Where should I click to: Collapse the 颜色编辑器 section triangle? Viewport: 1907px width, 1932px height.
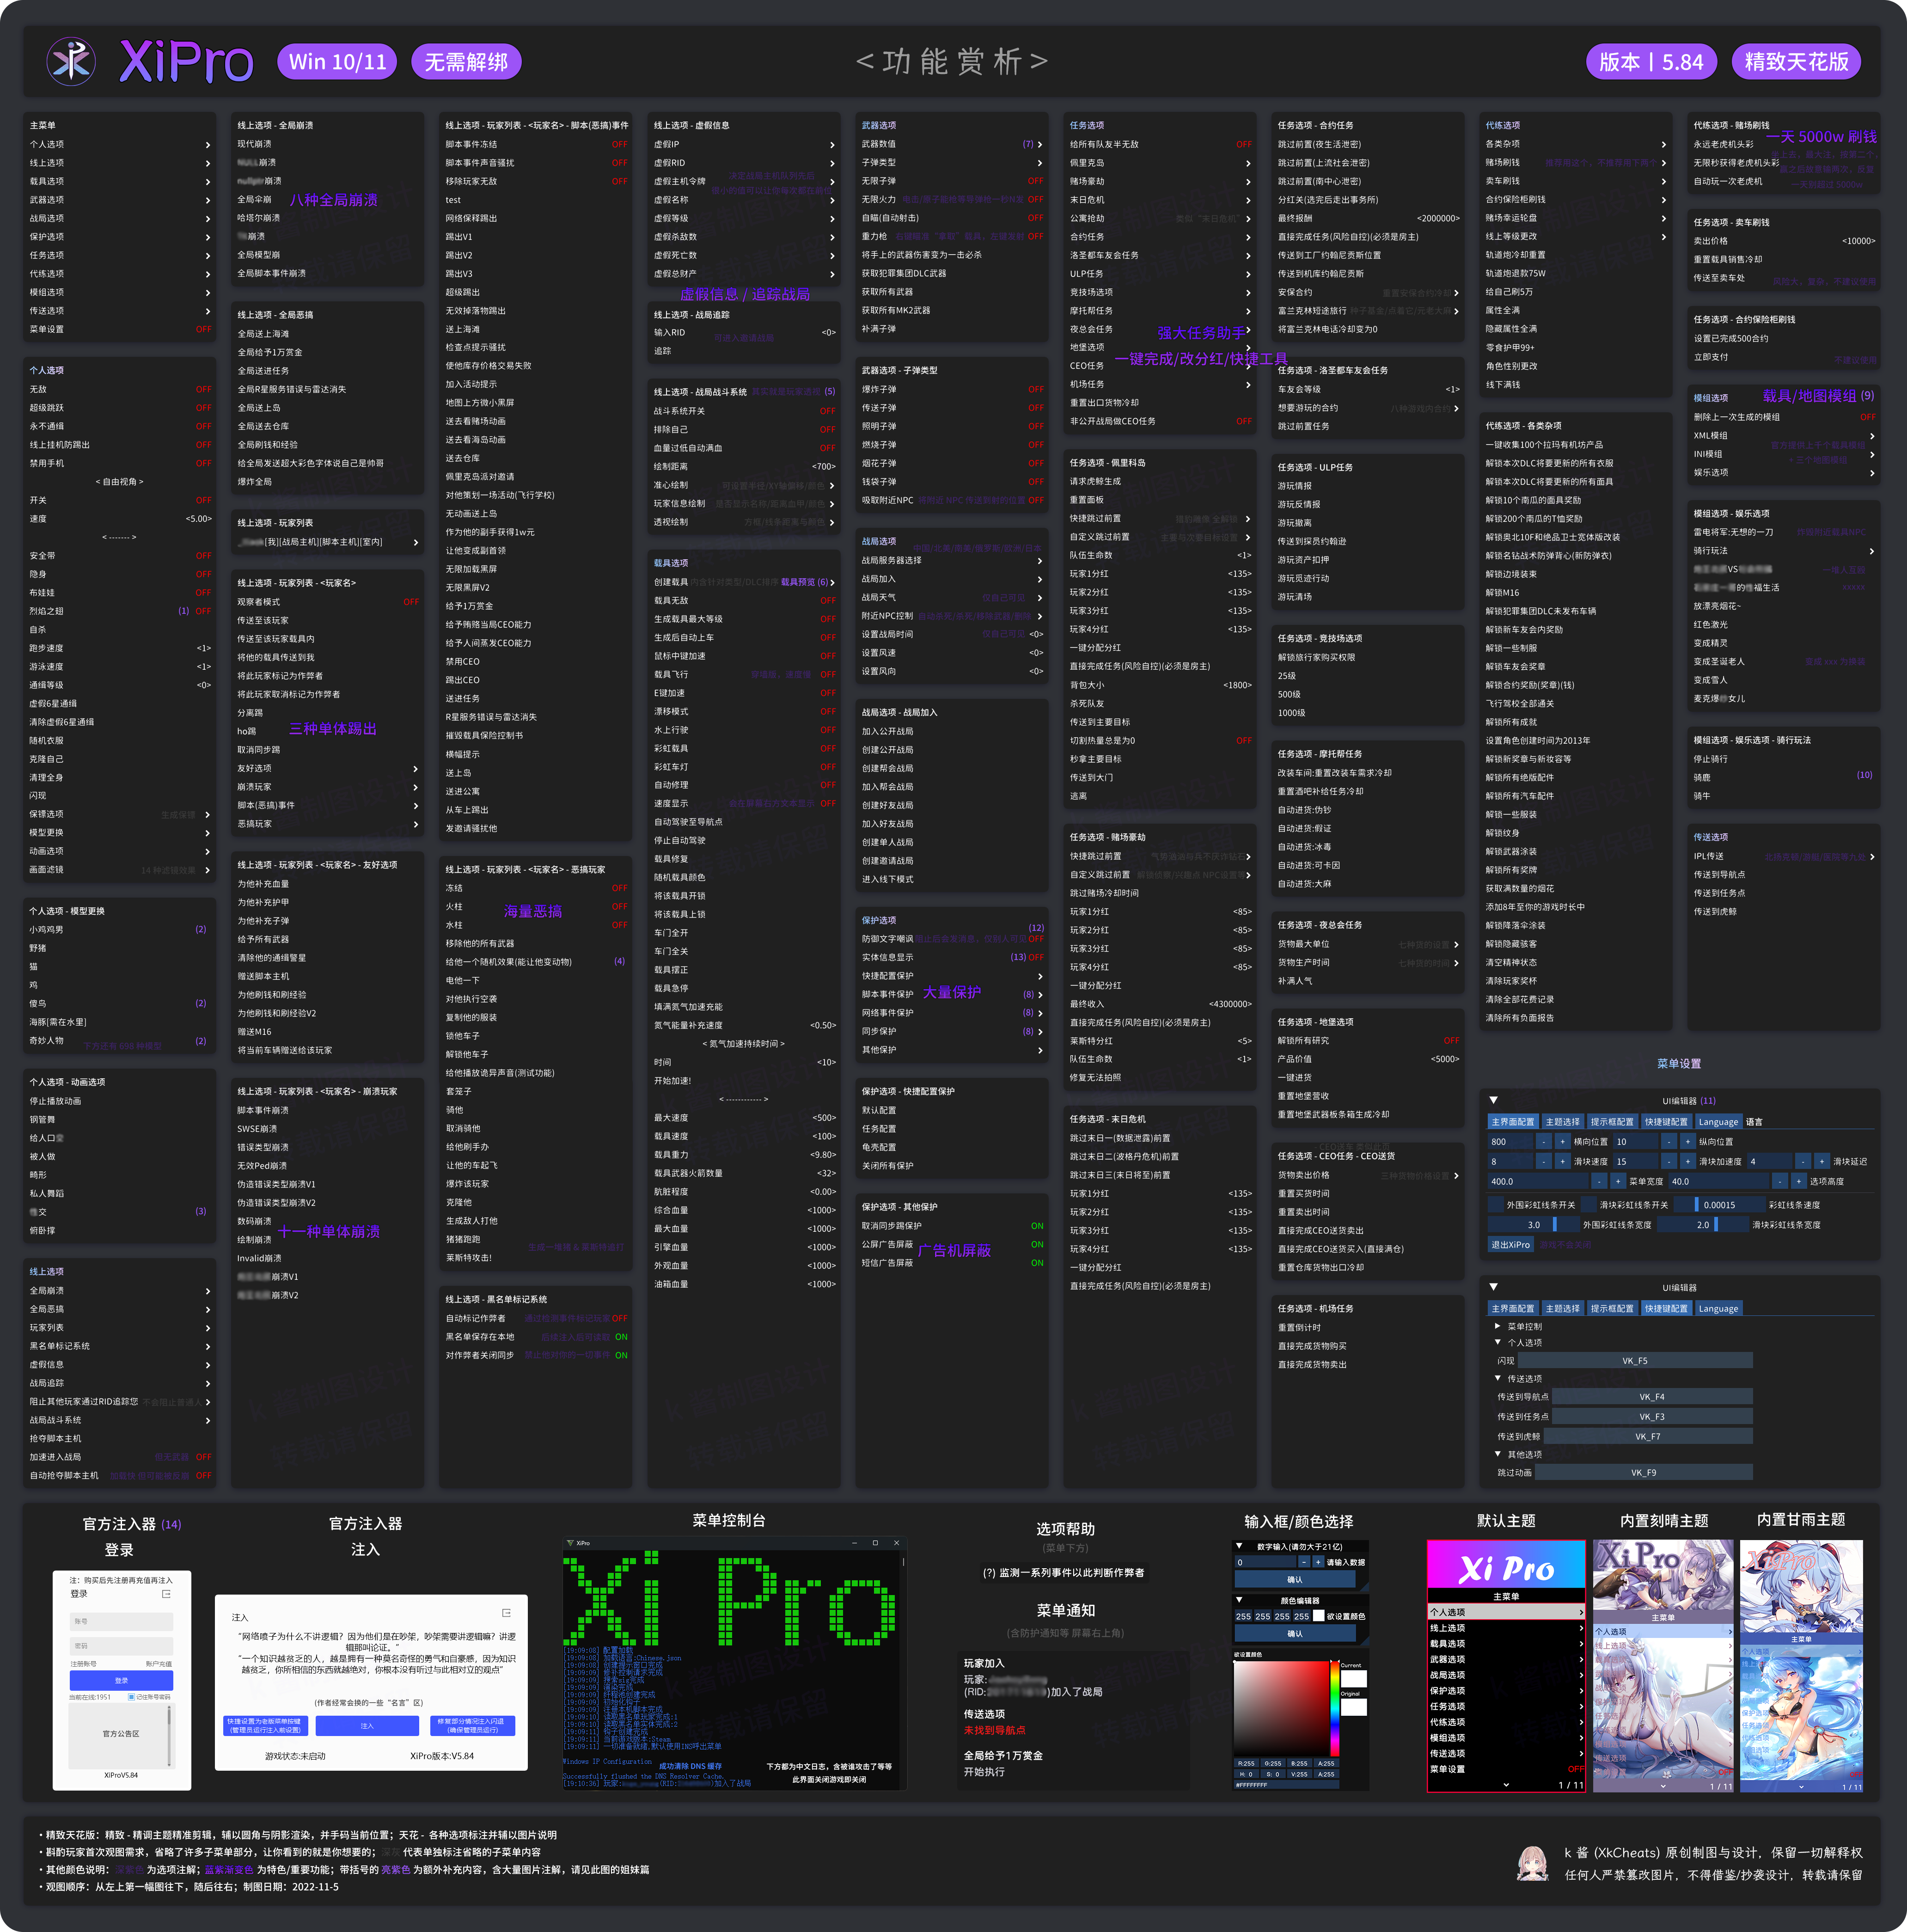pyautogui.click(x=1240, y=1600)
